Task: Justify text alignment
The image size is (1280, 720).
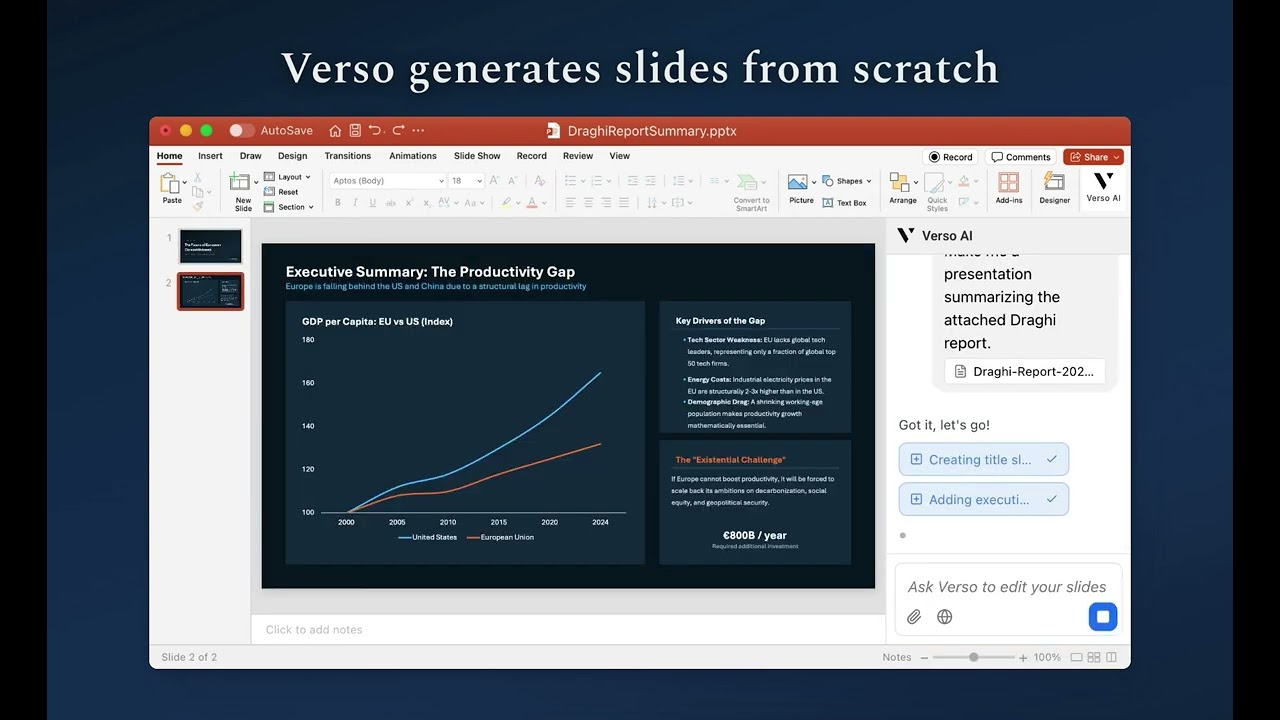Action: tap(624, 202)
